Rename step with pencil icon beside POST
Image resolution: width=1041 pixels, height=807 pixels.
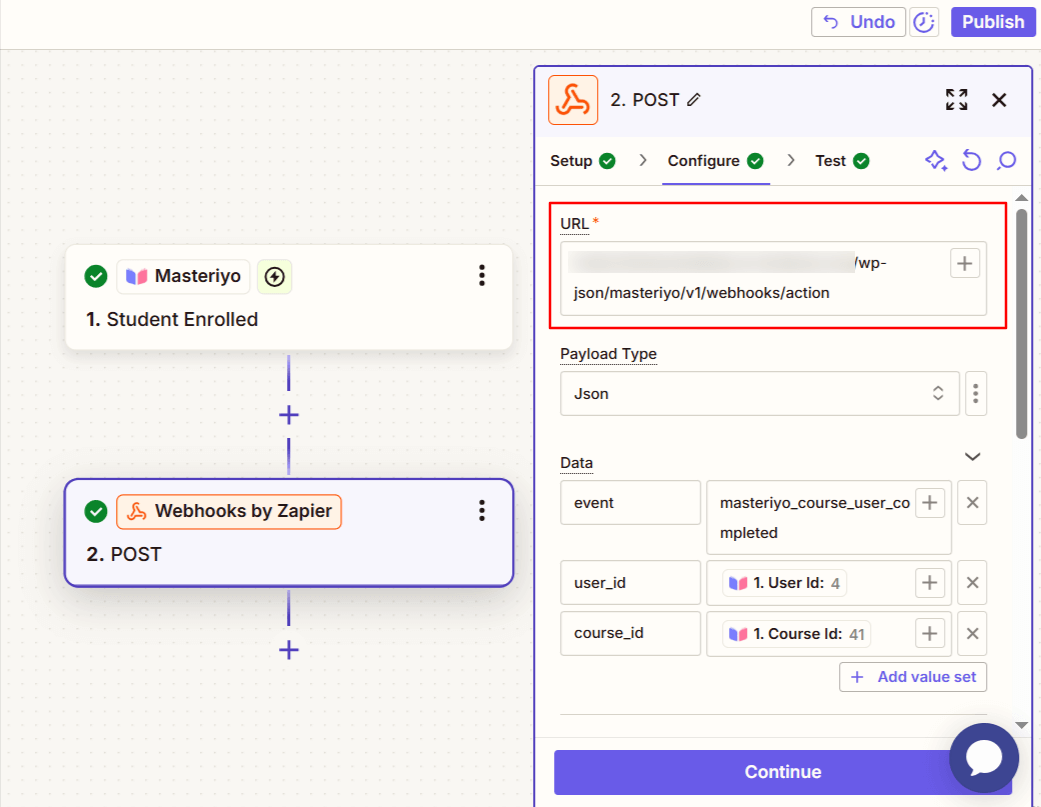[694, 100]
